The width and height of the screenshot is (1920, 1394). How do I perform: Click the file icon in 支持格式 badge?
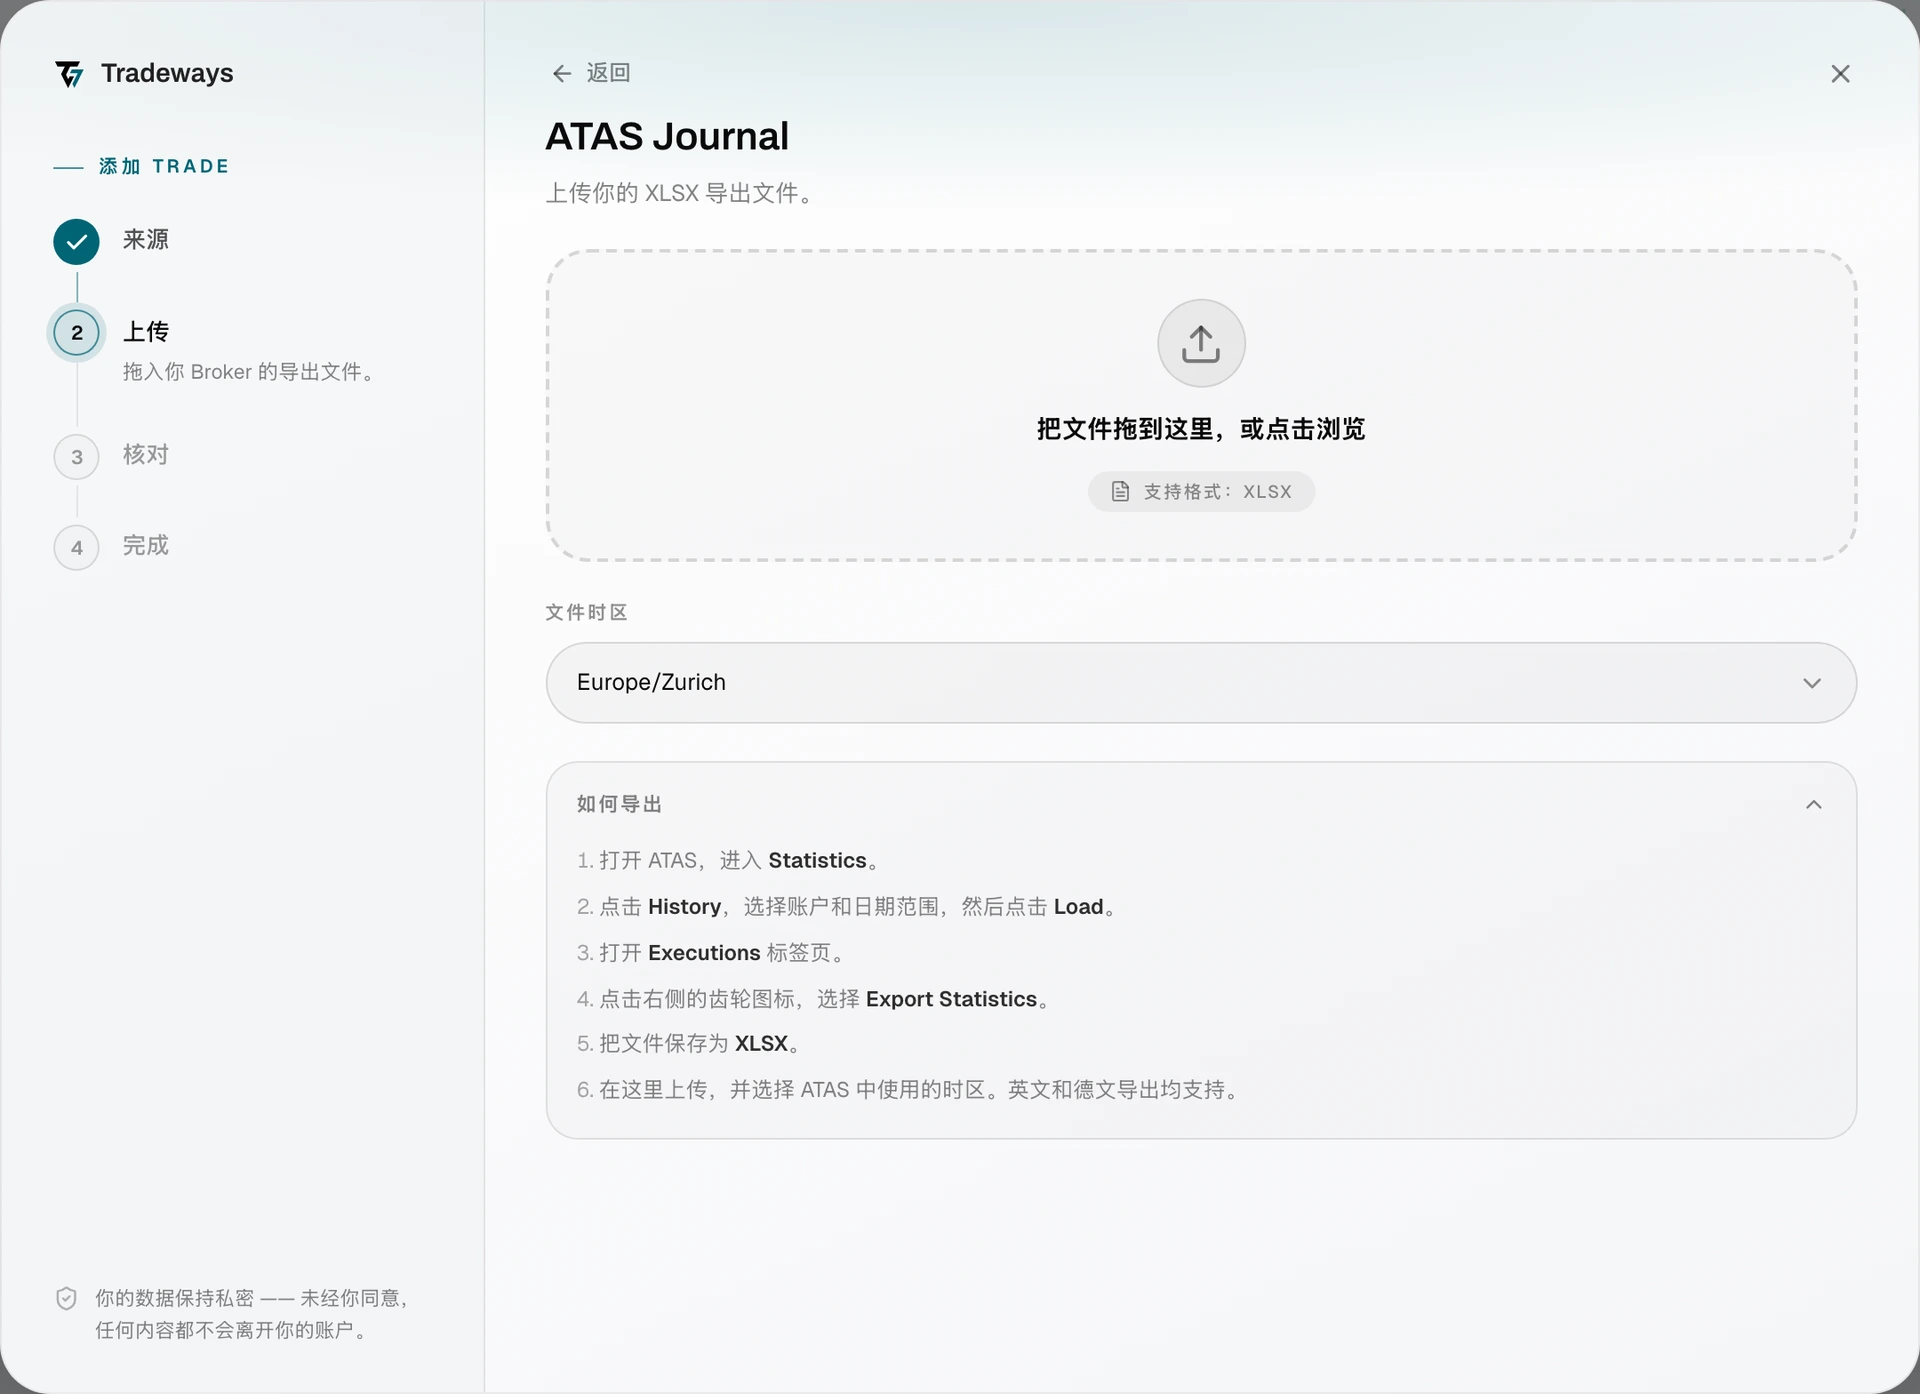[x=1121, y=492]
